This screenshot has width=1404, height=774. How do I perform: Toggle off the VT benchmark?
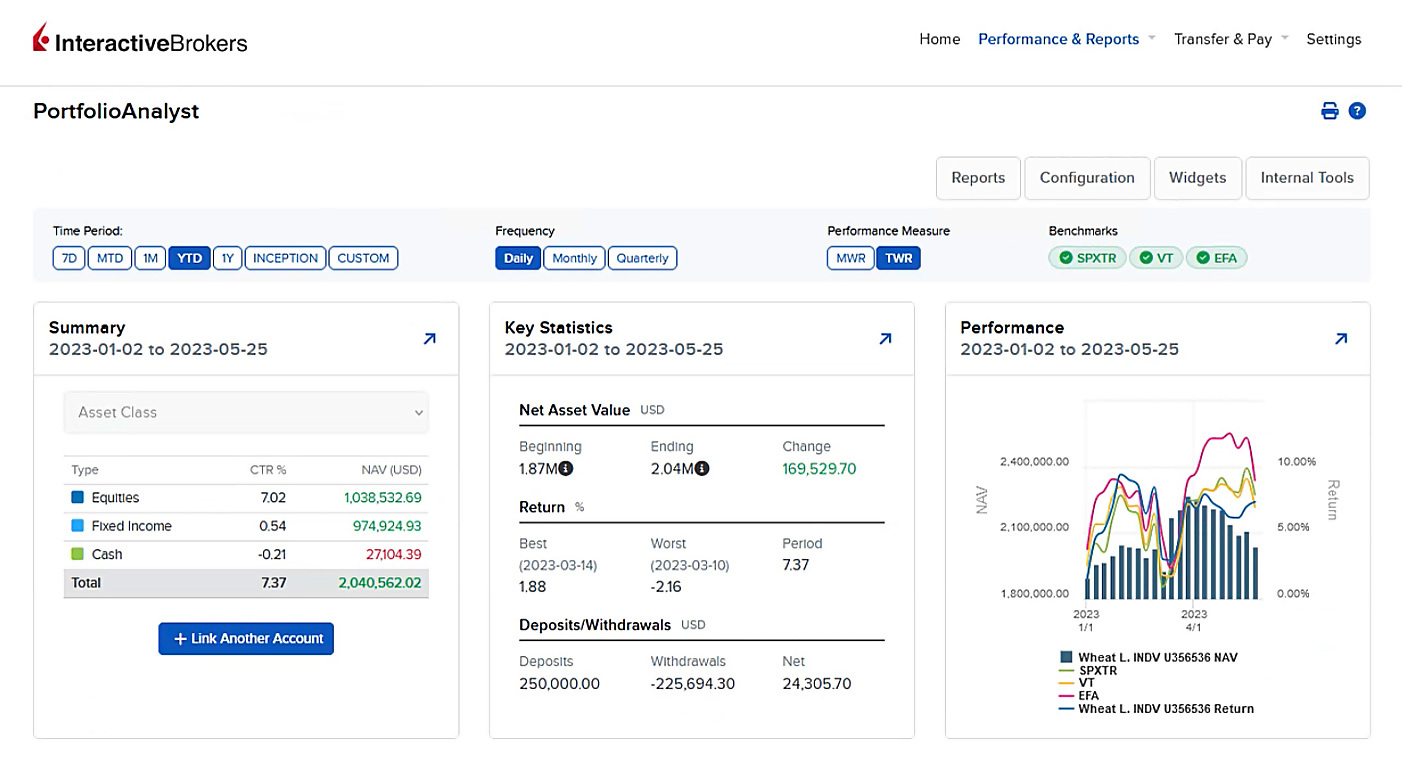[x=1156, y=257]
